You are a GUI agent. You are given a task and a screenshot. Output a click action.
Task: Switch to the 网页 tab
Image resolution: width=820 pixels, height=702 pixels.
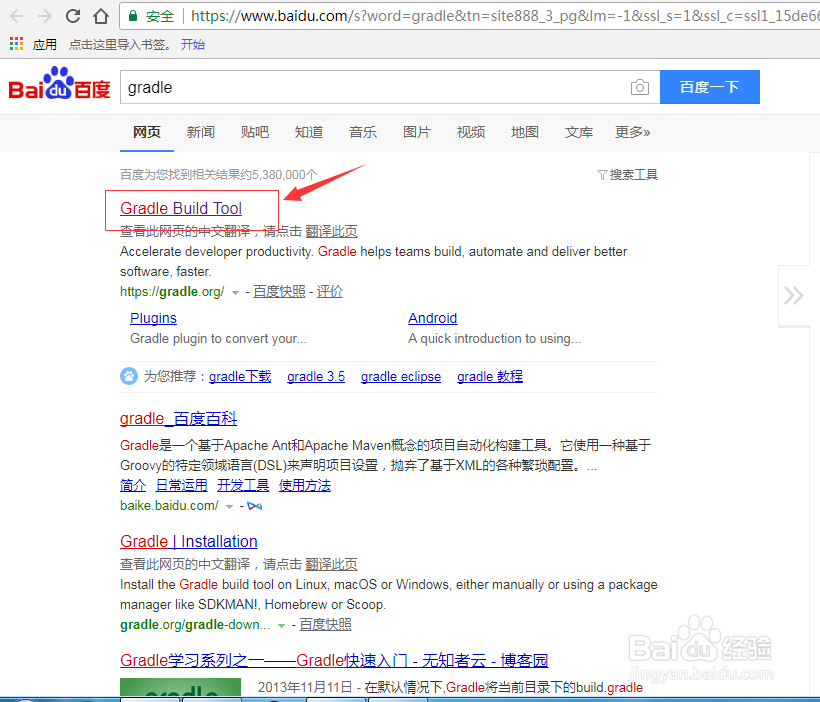pos(147,132)
